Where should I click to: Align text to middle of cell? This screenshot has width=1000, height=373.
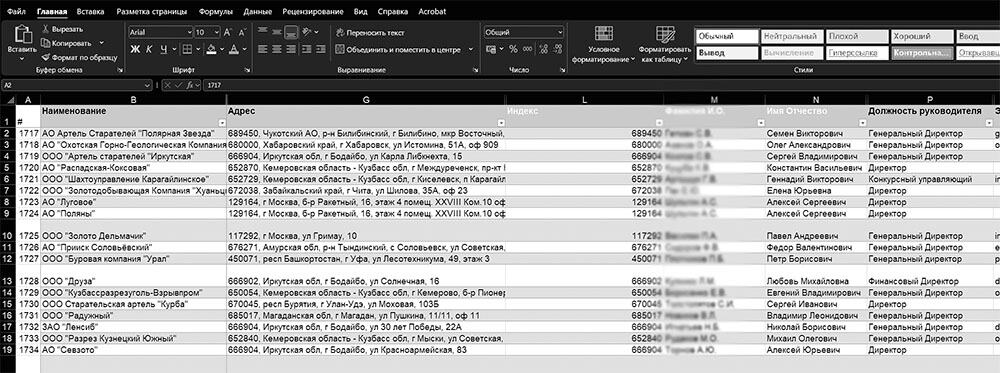pos(277,32)
